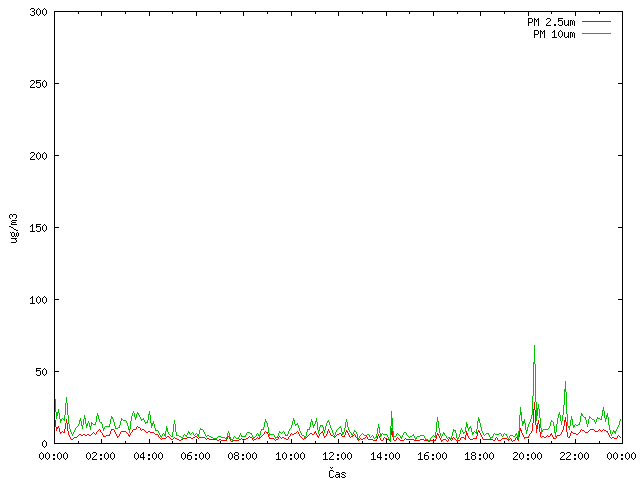The width and height of the screenshot is (640, 480).
Task: Click the 02:00 time label
Action: pos(100,456)
